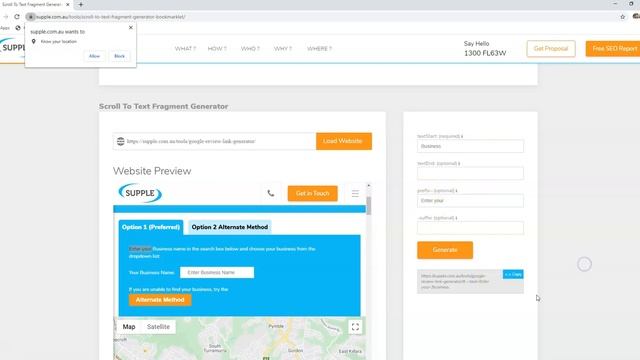The image size is (640, 360).
Task: Switch map to Satellite view
Action: pos(158,327)
